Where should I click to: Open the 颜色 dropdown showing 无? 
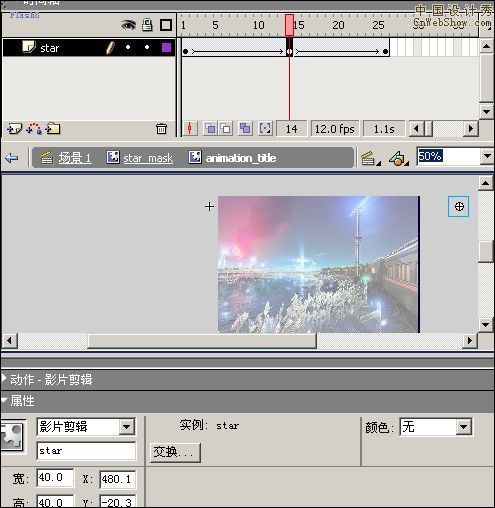[463, 427]
